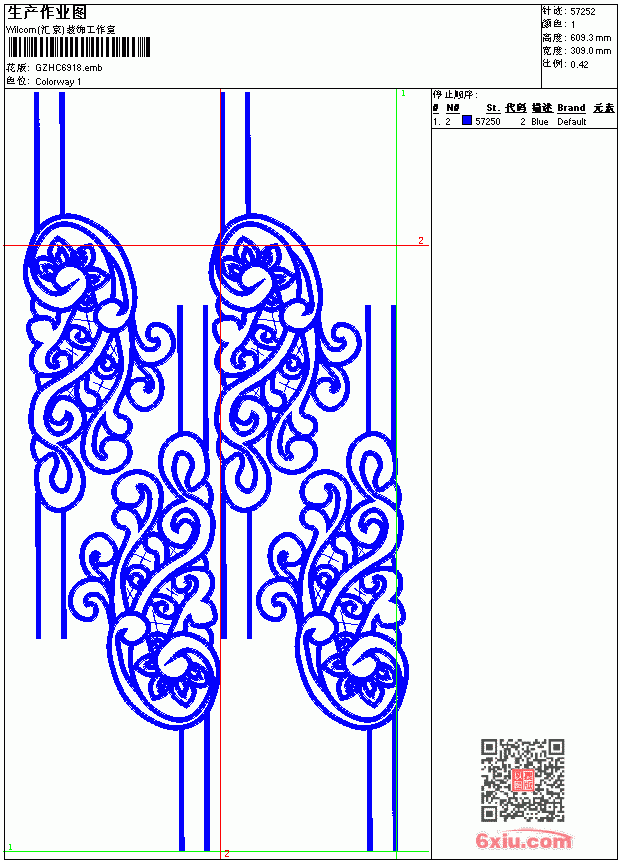Select the Default brand cell
Image resolution: width=620 pixels, height=860 pixels.
(572, 122)
